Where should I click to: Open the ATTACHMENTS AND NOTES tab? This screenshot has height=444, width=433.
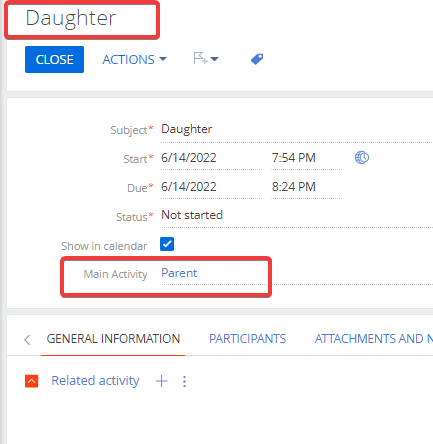click(x=374, y=339)
